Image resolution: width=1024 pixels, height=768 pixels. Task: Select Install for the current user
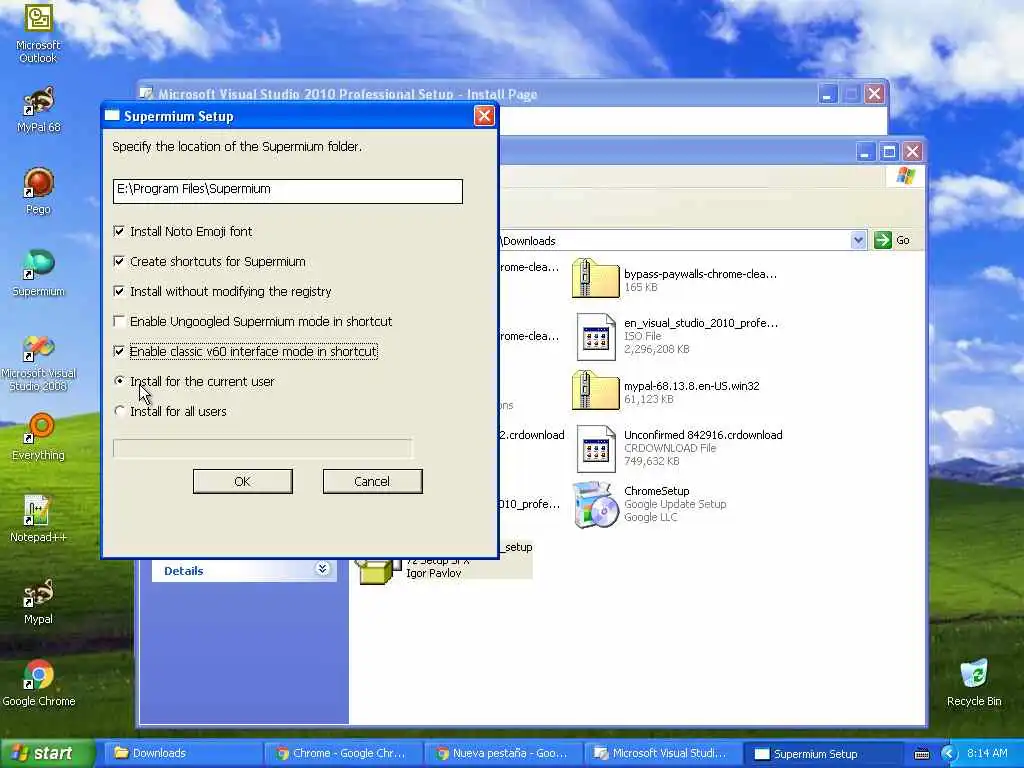click(x=119, y=381)
